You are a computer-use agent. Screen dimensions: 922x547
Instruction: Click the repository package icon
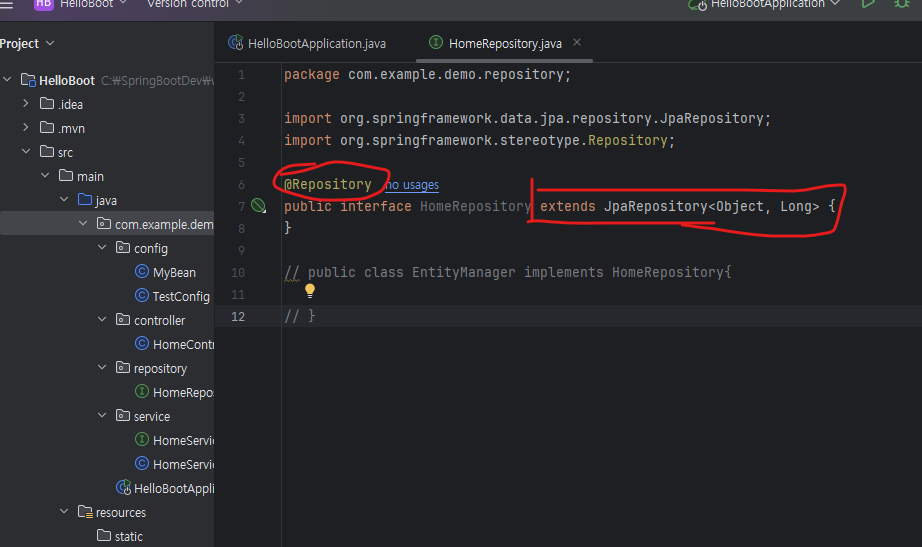(x=123, y=368)
